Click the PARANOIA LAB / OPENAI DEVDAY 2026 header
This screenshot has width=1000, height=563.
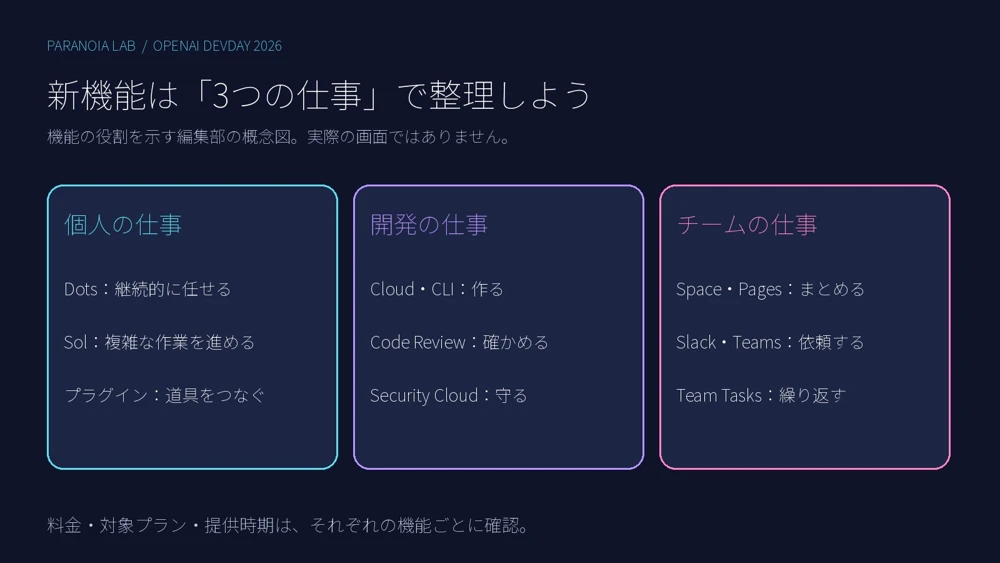click(165, 46)
